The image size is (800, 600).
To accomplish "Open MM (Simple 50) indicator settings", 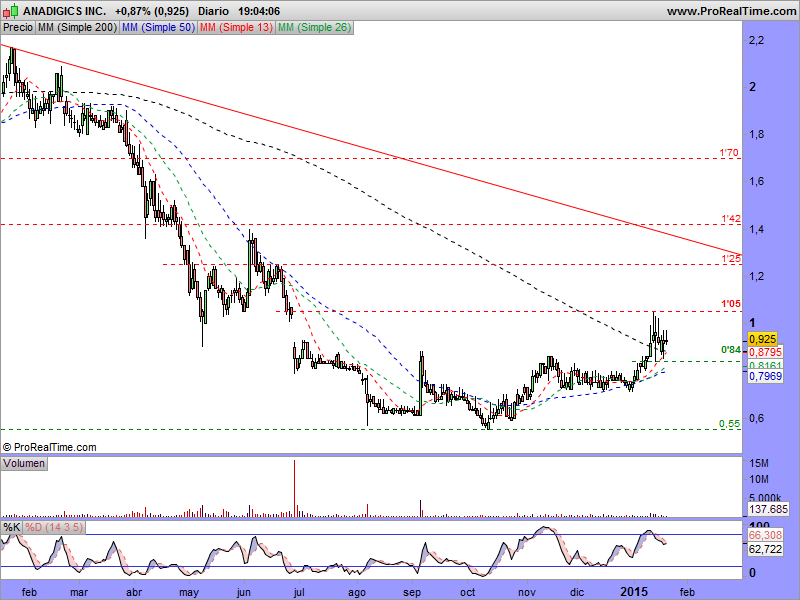I will pos(158,28).
